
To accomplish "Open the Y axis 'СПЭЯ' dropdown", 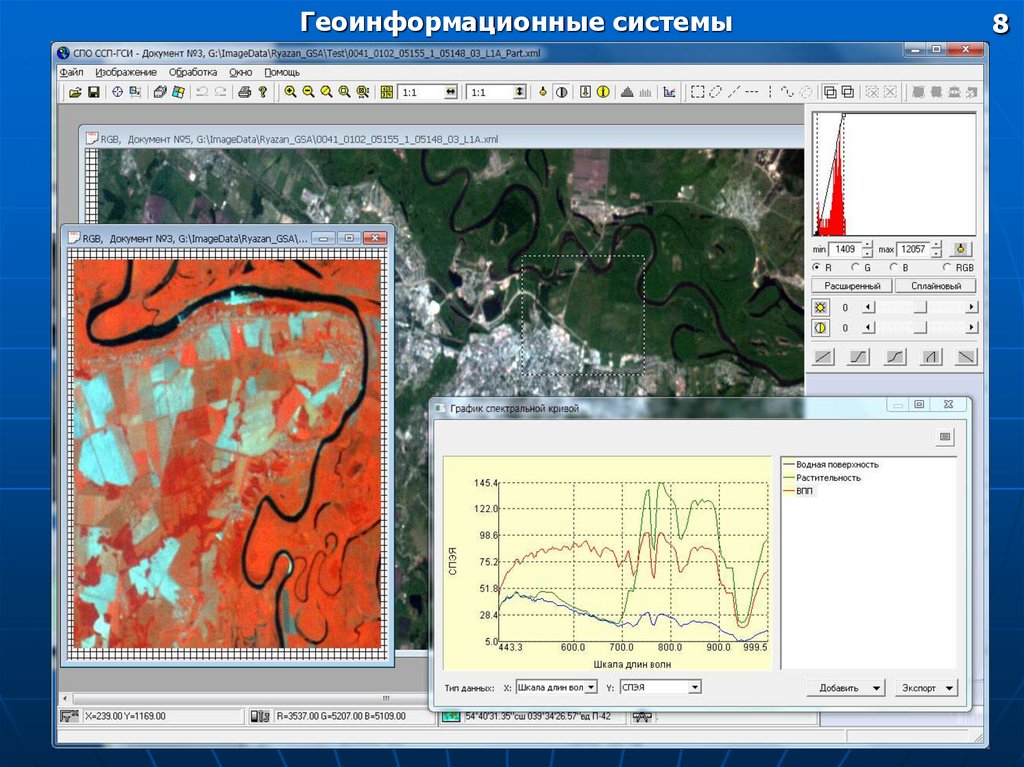I will (x=694, y=687).
